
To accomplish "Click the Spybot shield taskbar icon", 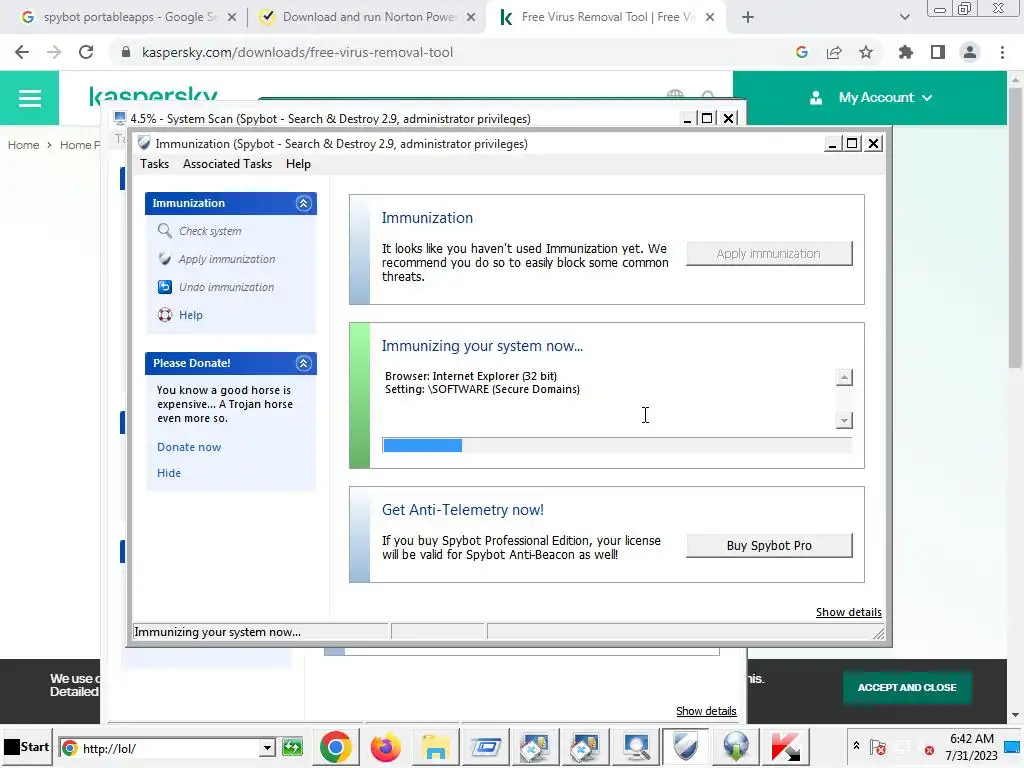I will pyautogui.click(x=686, y=746).
